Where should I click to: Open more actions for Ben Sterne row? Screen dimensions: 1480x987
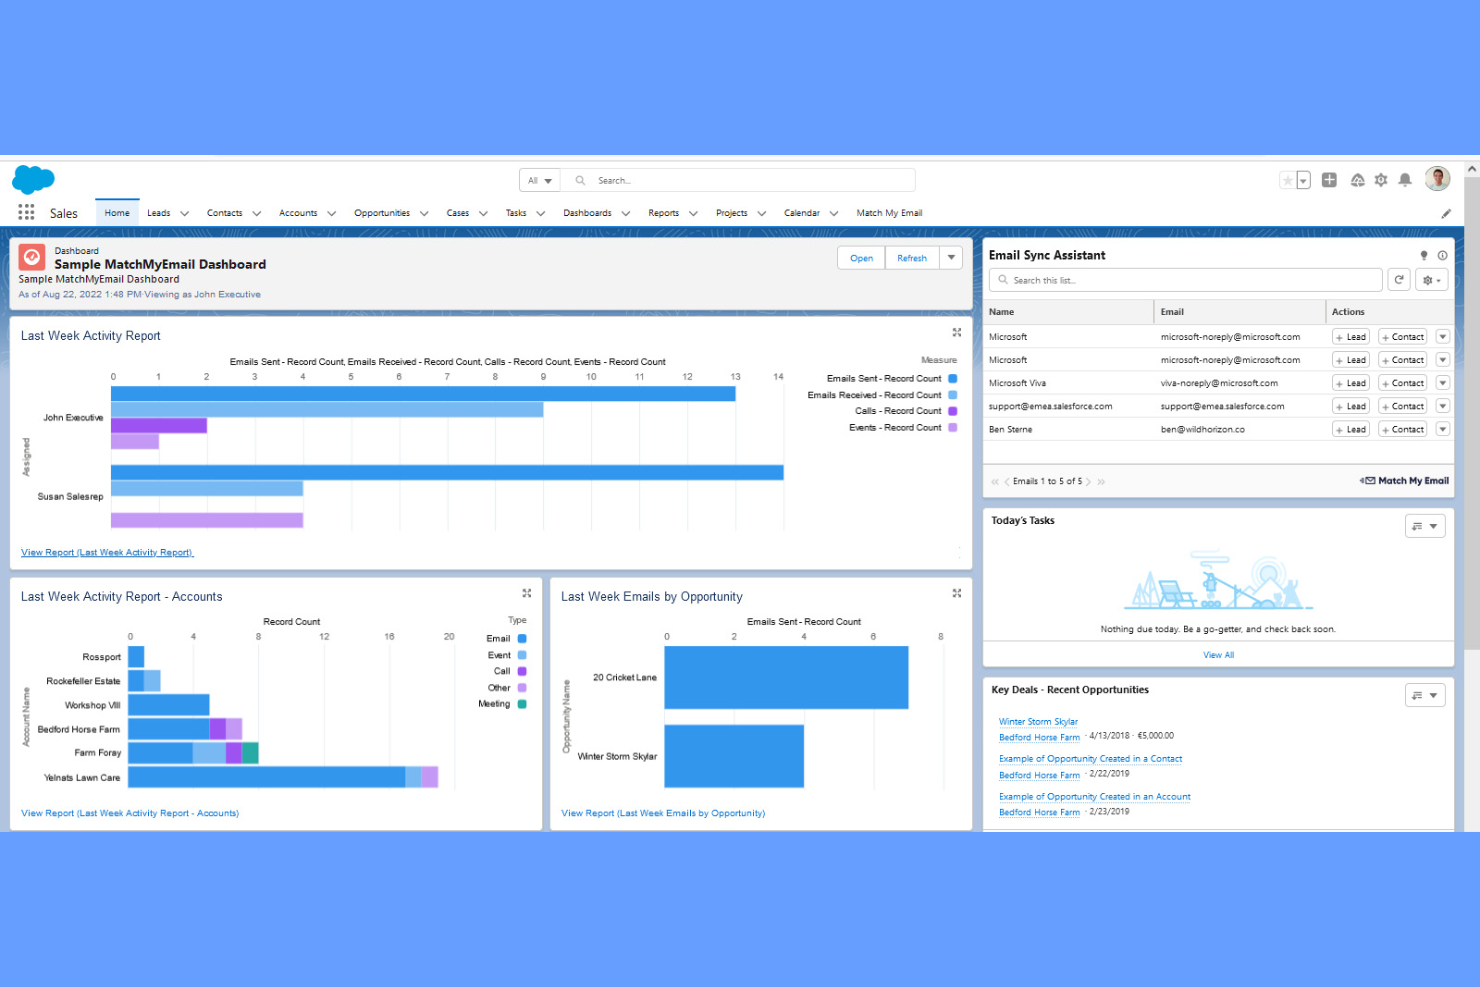(x=1442, y=429)
